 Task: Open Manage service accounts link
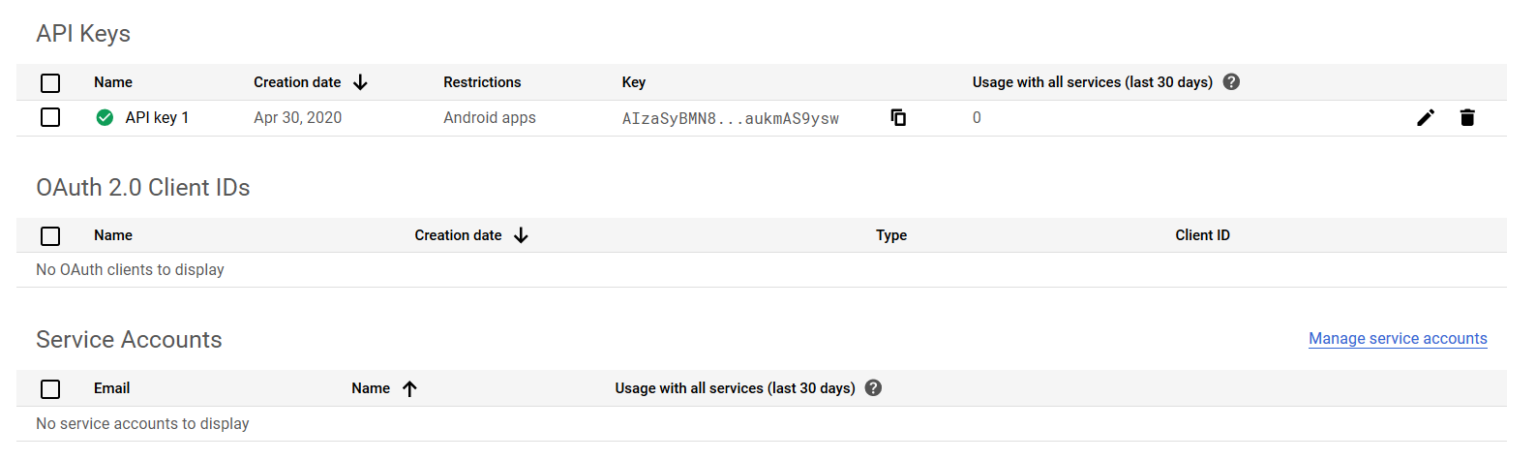point(1397,339)
